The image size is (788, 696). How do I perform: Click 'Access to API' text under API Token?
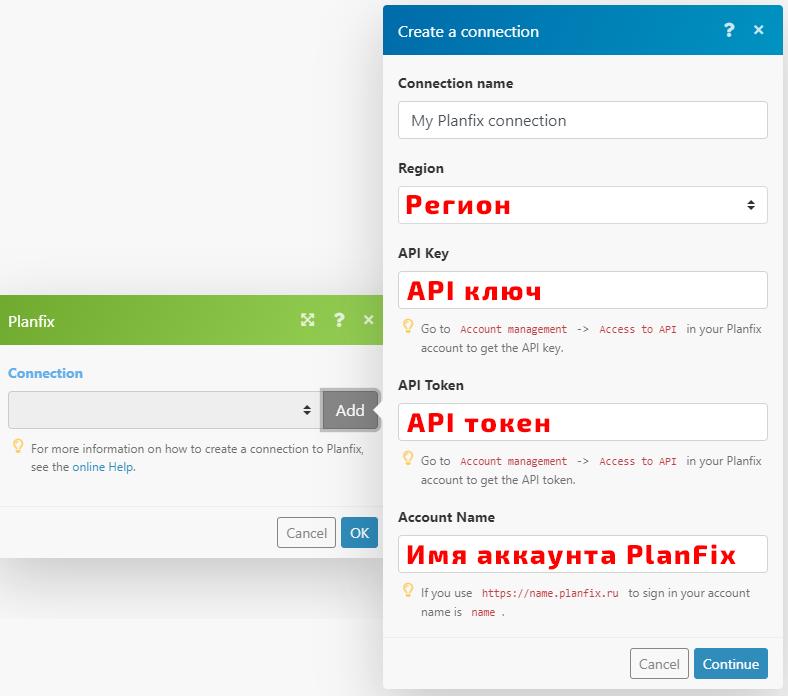637,461
